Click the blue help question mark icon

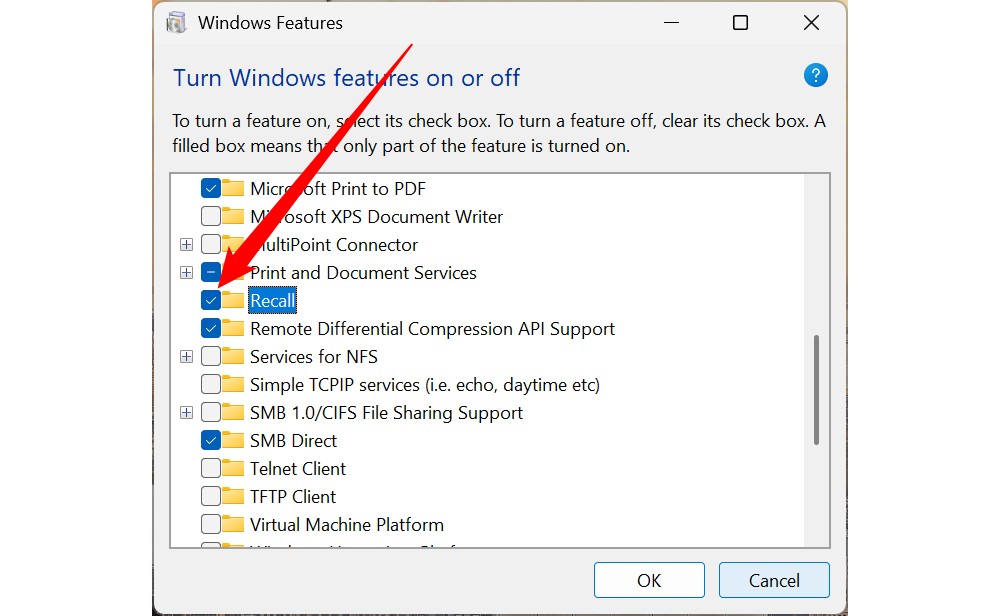point(816,75)
